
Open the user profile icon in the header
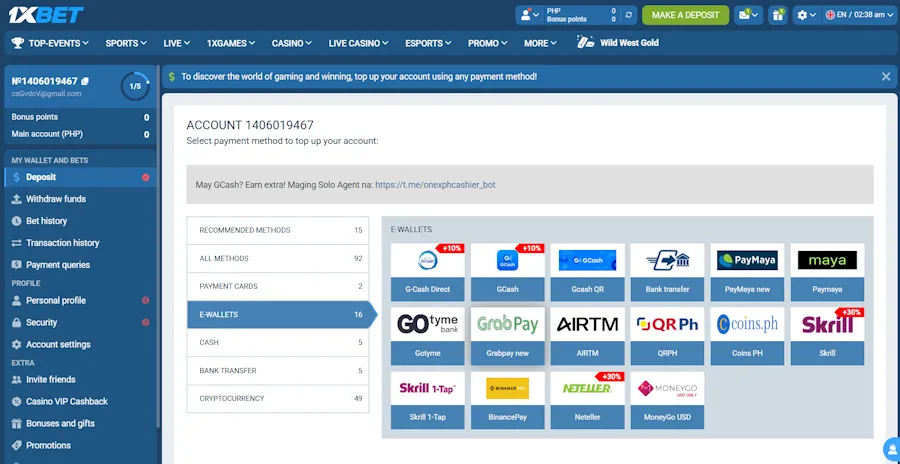[x=529, y=15]
